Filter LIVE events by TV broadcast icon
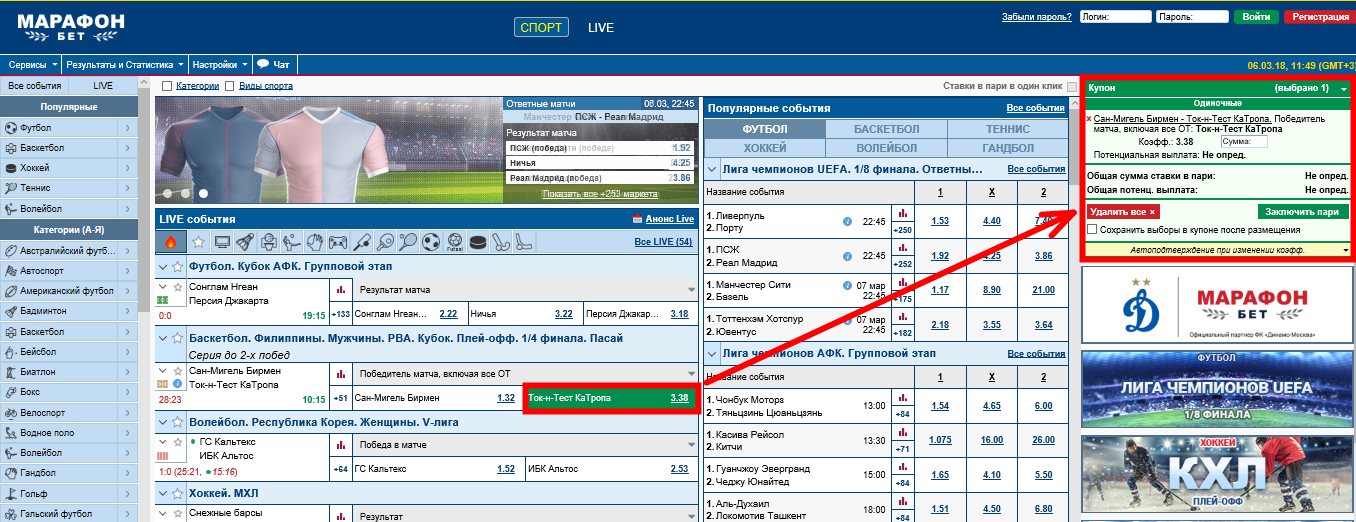 [x=222, y=241]
